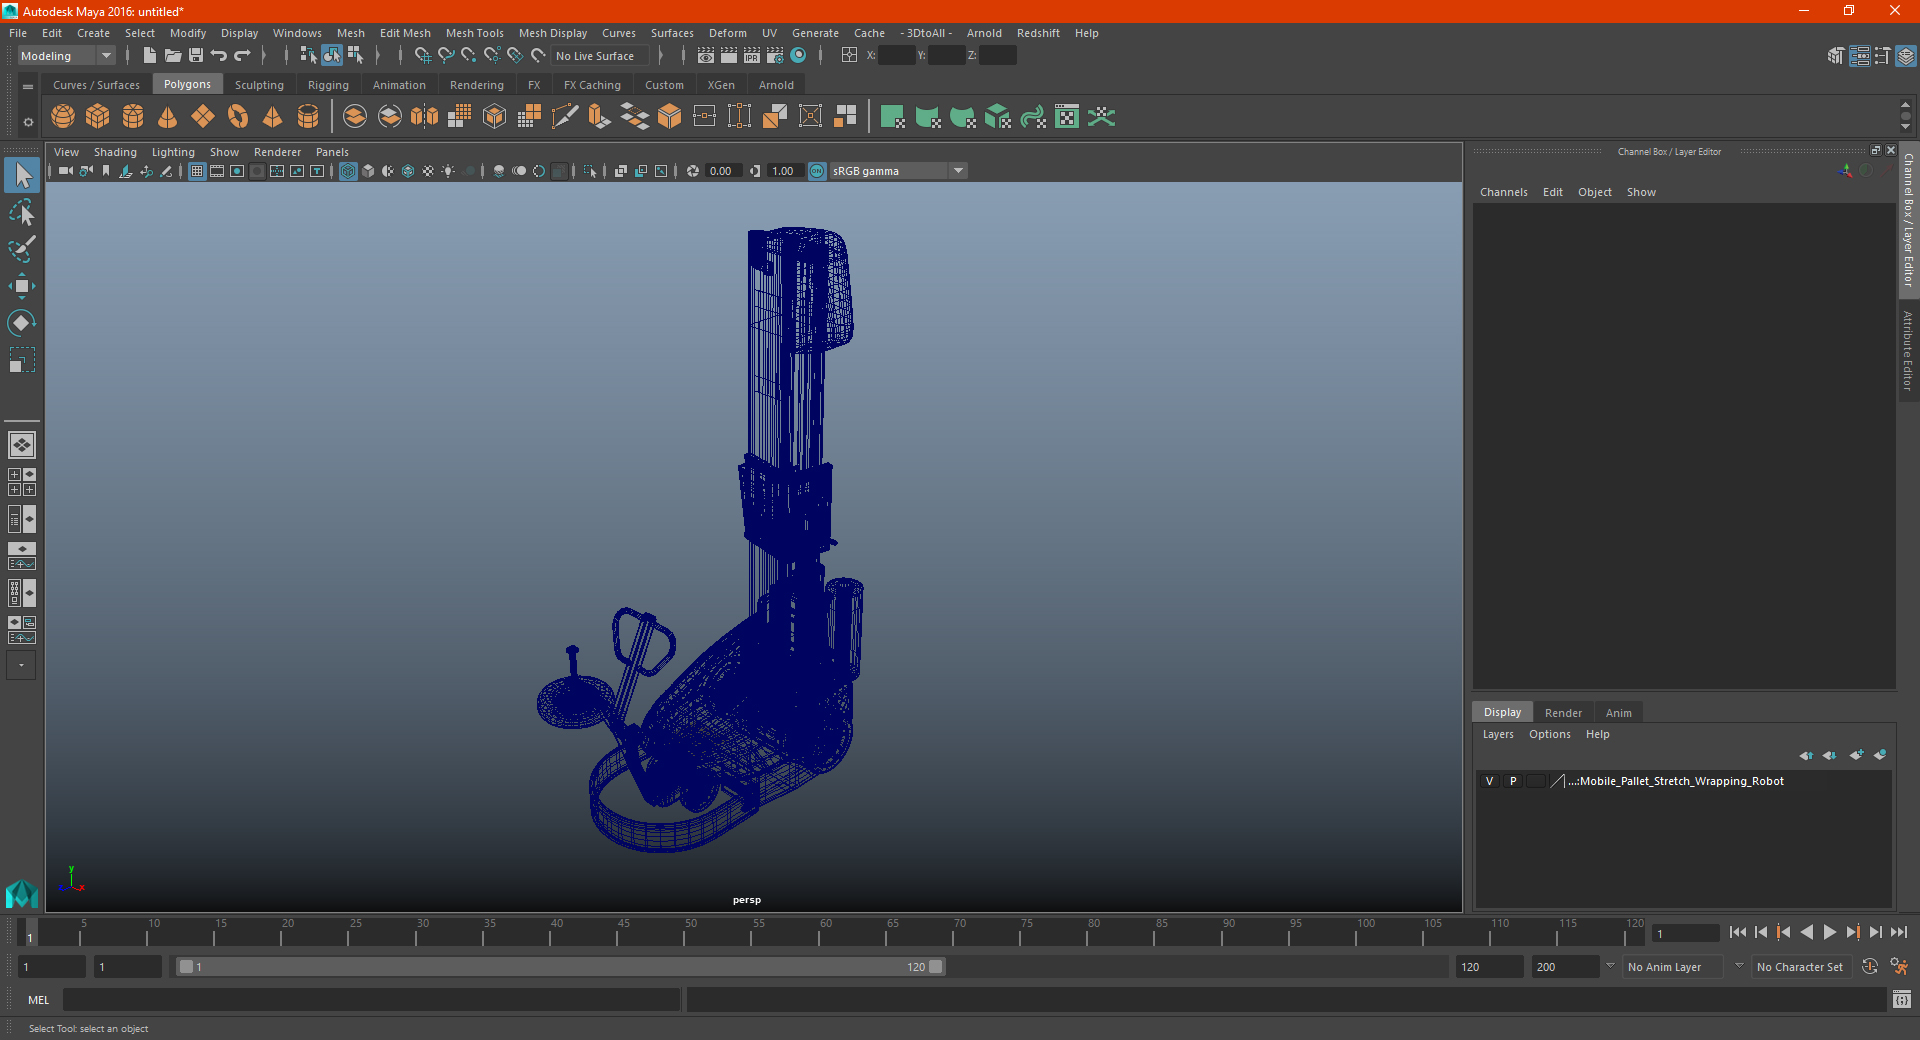The image size is (1920, 1040).
Task: Expand the Single Perspective layout quick button
Action: (22, 445)
